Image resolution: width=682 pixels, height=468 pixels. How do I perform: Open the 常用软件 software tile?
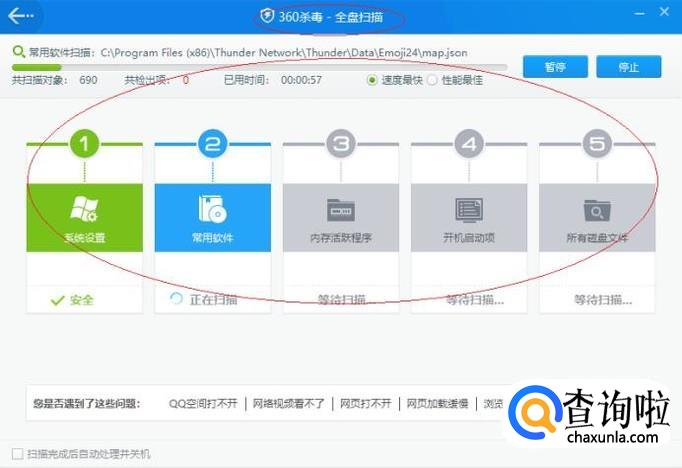point(213,217)
